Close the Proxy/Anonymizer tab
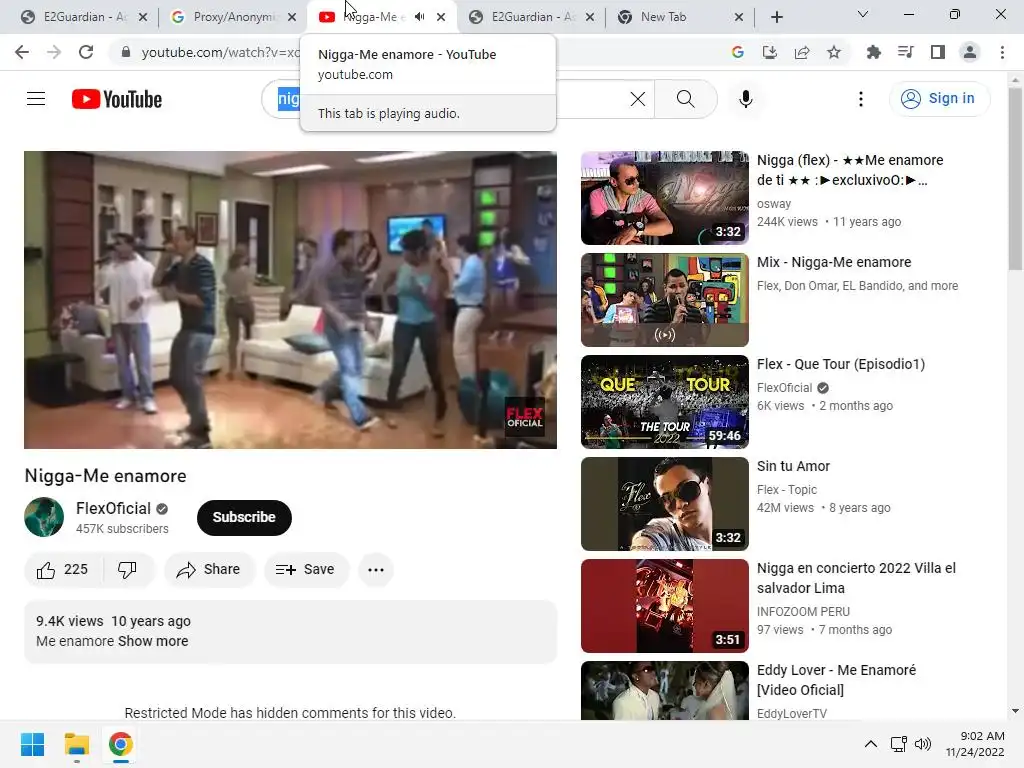The width and height of the screenshot is (1024, 768). tap(293, 17)
